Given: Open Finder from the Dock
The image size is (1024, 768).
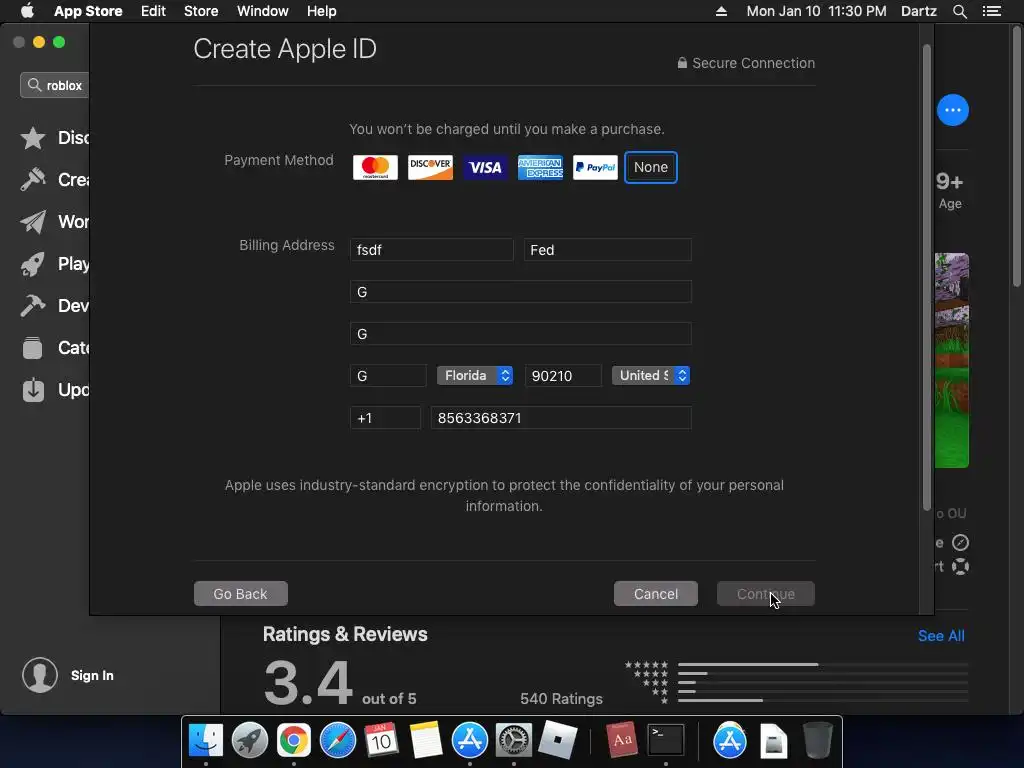Looking at the screenshot, I should (x=206, y=741).
